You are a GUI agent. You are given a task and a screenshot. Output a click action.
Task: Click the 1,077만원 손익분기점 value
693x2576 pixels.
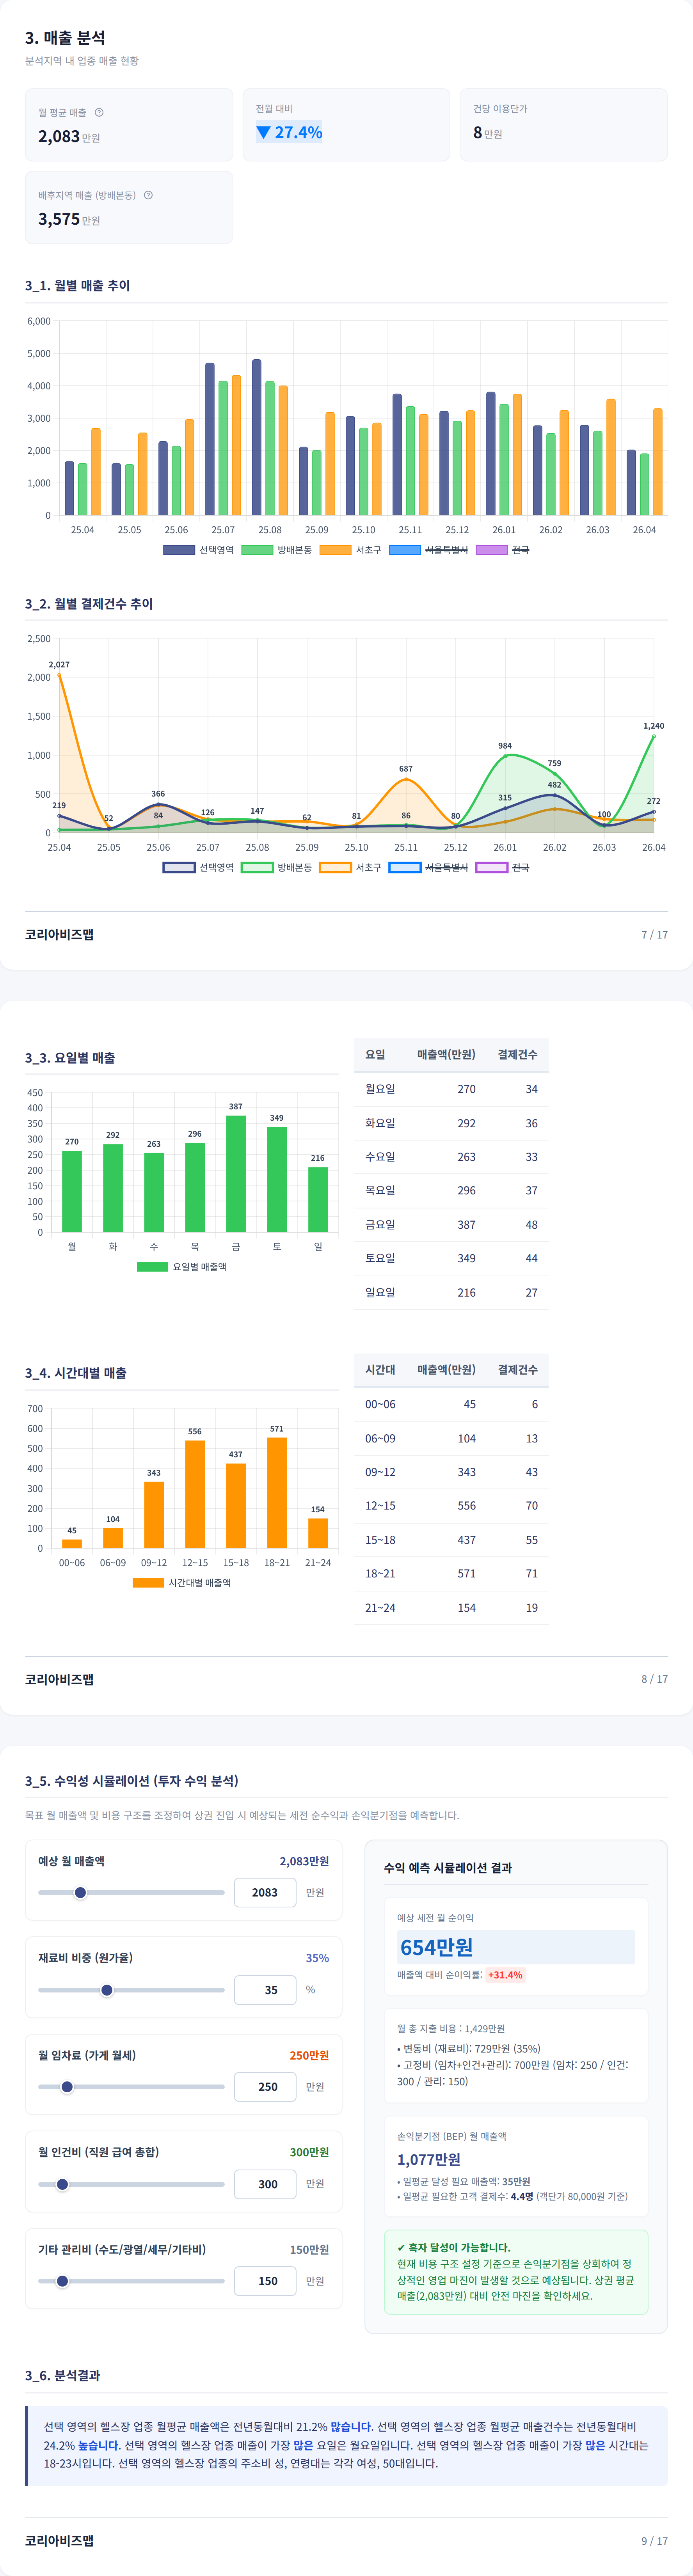tap(429, 2159)
